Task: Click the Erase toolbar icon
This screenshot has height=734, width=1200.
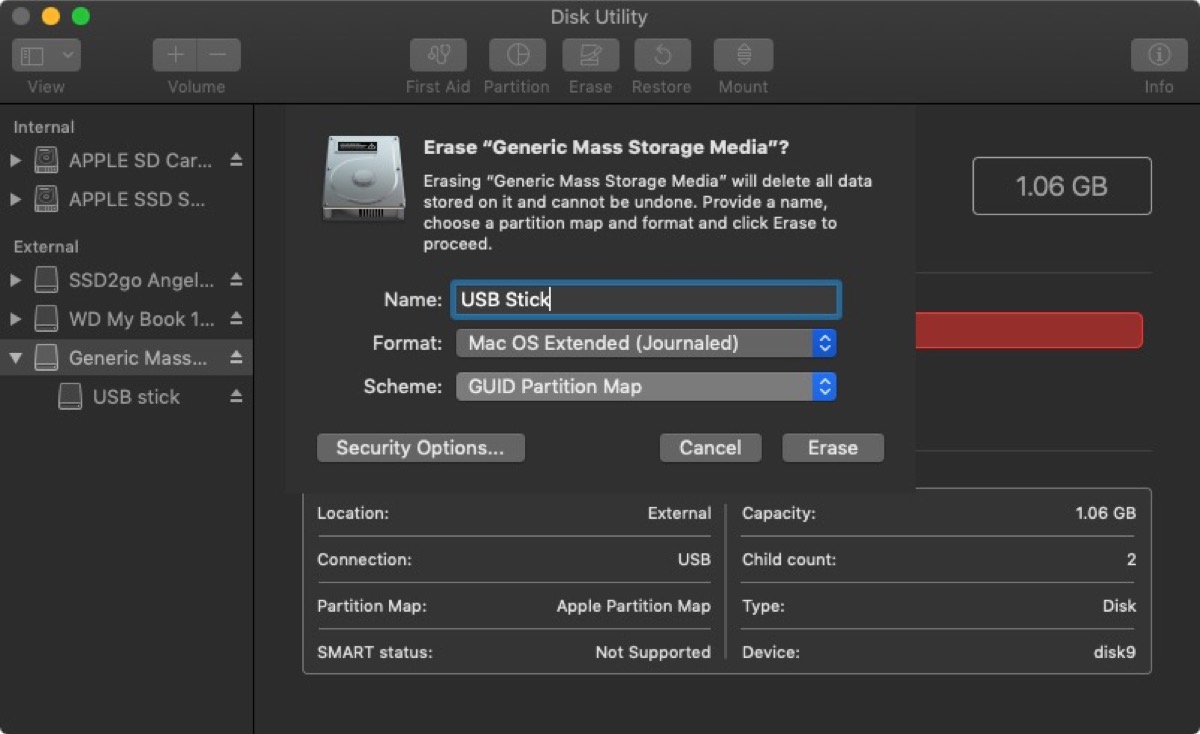Action: pos(590,55)
